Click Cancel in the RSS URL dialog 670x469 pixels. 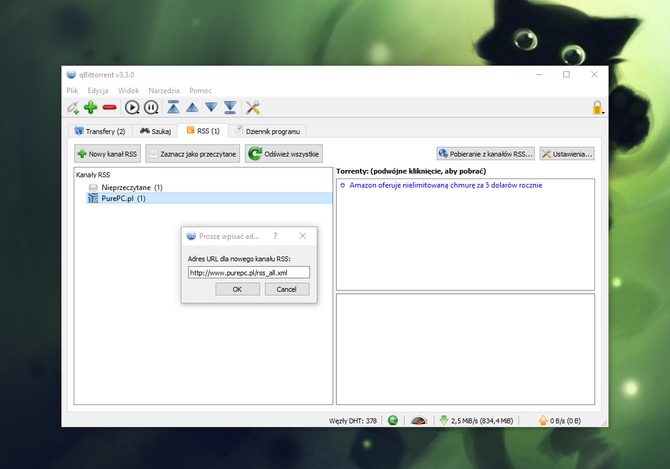click(287, 289)
